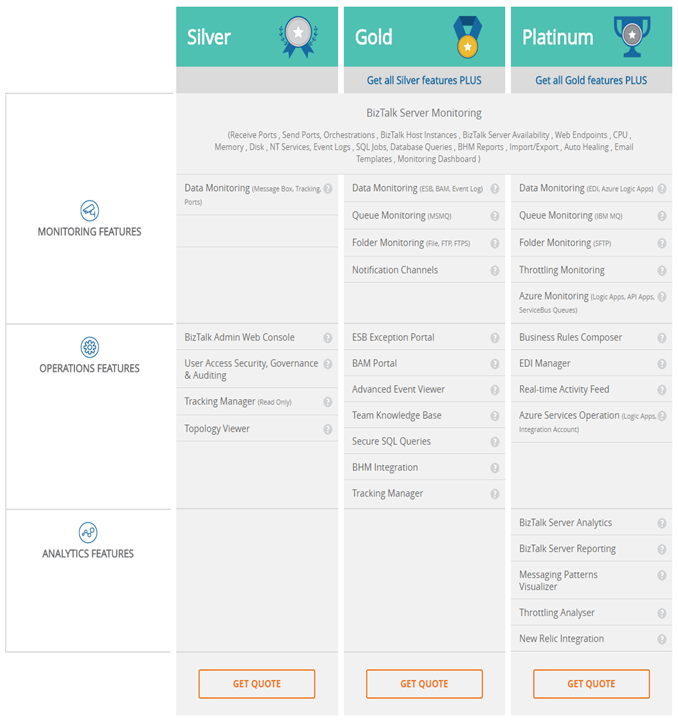Open help icon beside Notification Channels
The height and width of the screenshot is (720, 678).
pos(495,270)
